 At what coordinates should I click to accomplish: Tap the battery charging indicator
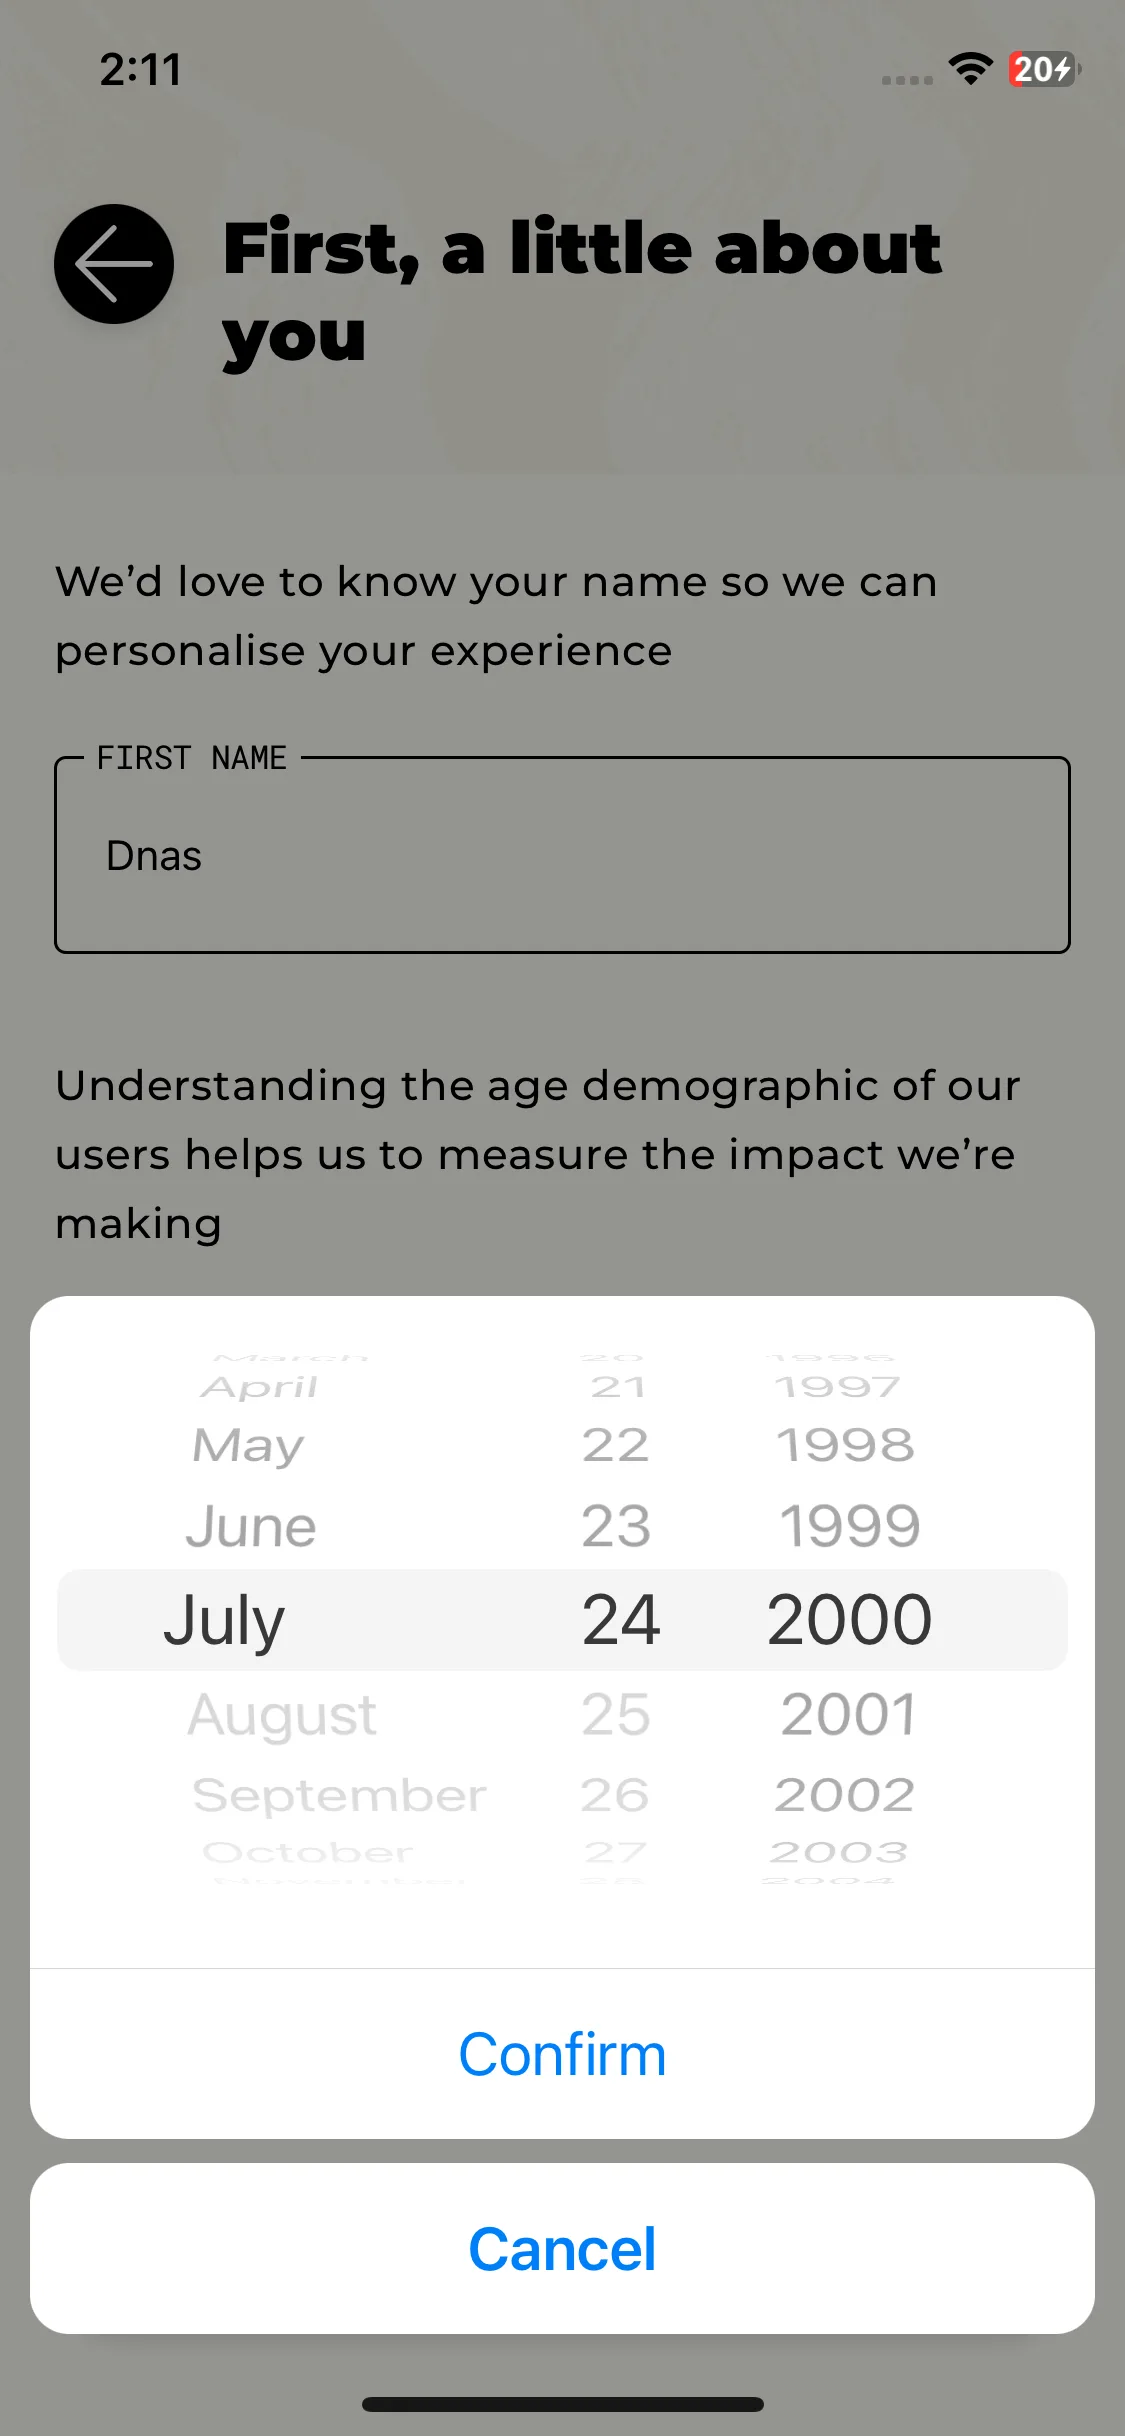click(1044, 69)
